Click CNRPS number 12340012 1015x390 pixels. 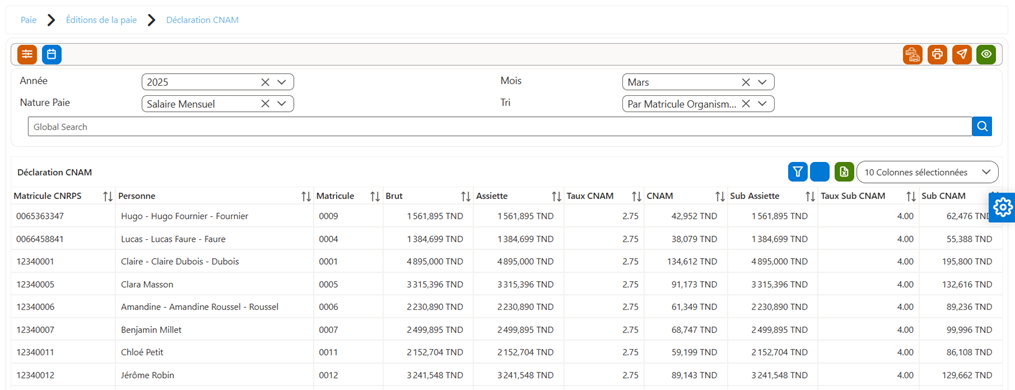point(35,375)
